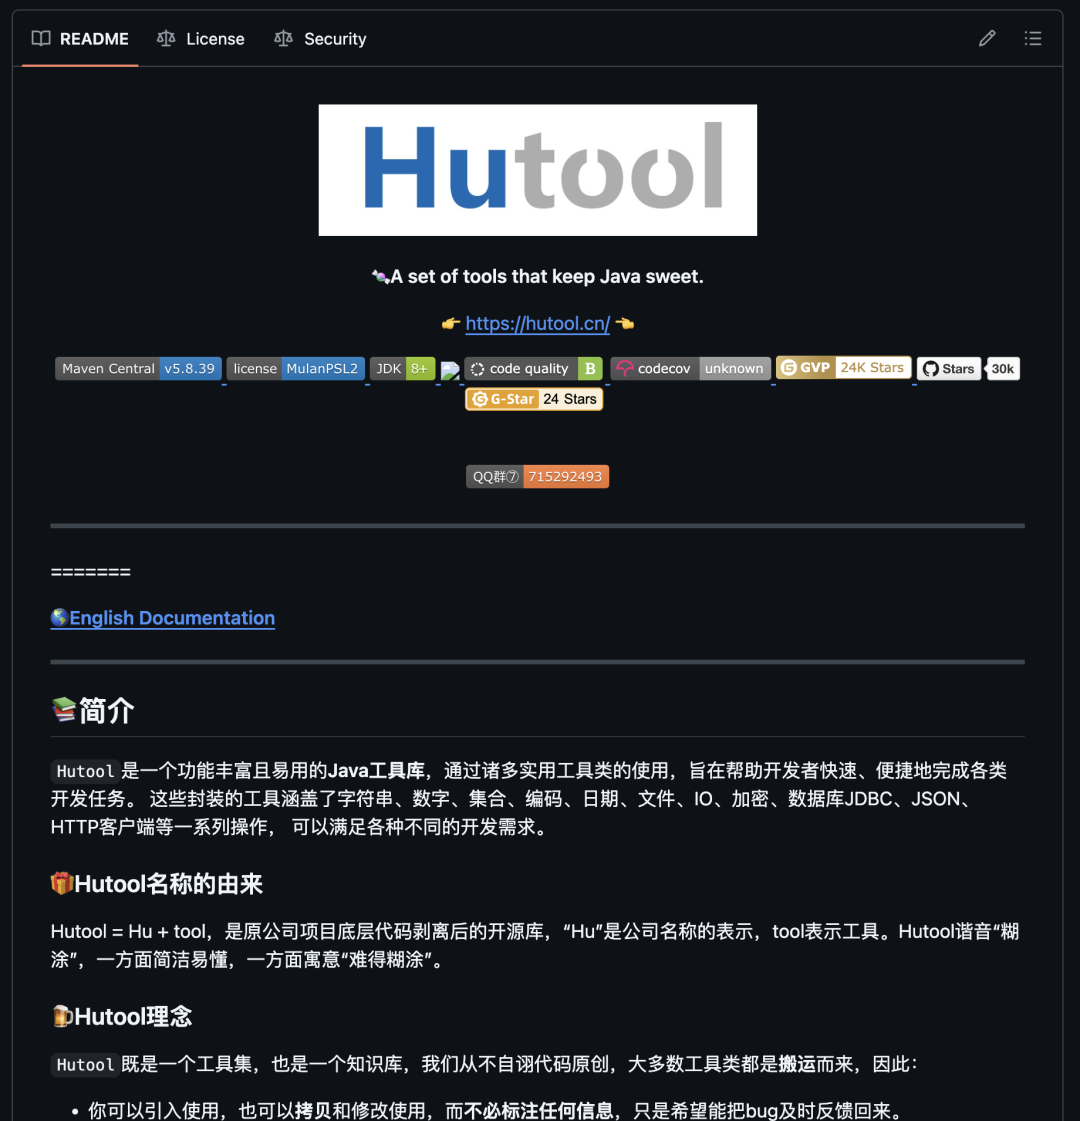Click the pencil icon to edit the README
This screenshot has height=1121, width=1080.
pyautogui.click(x=987, y=38)
